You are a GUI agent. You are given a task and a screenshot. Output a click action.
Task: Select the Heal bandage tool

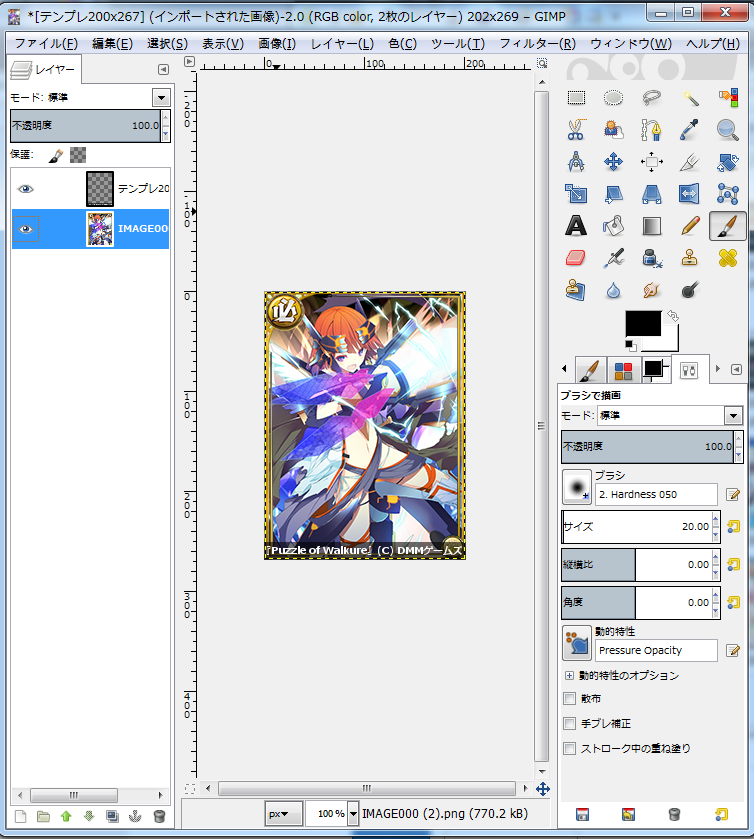(728, 258)
